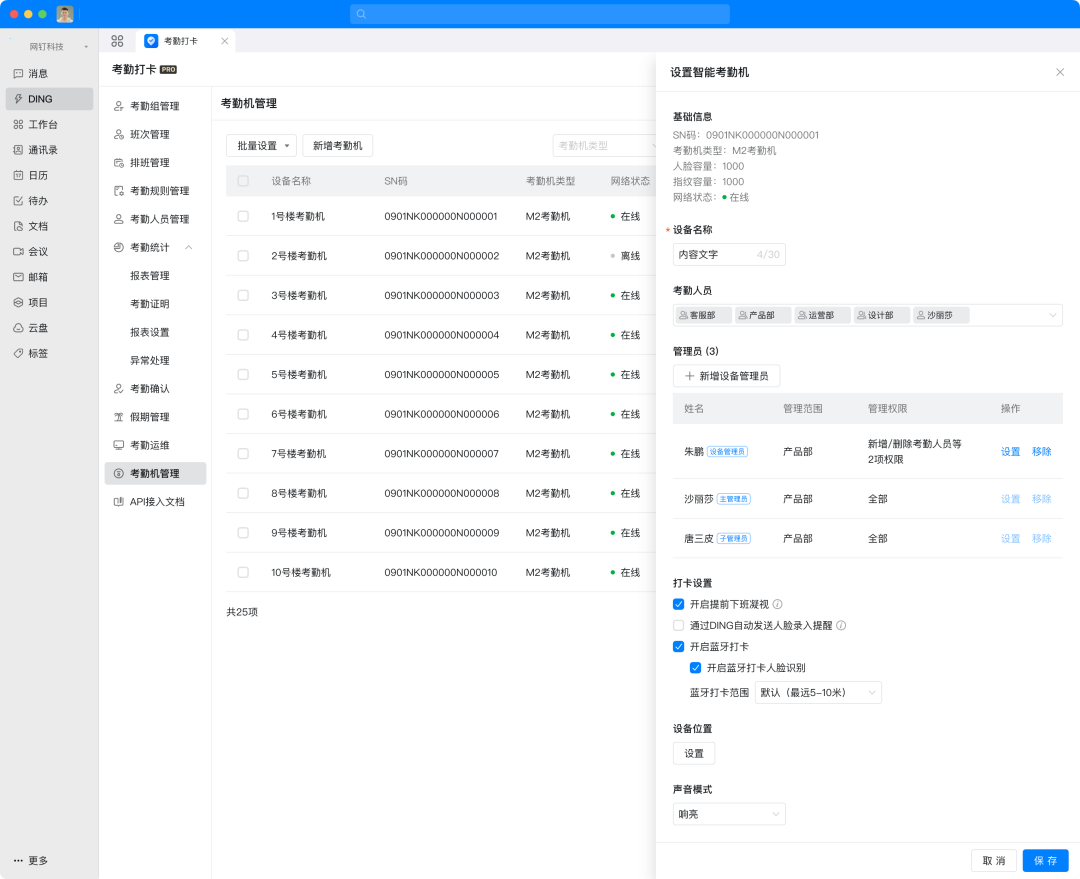This screenshot has height=879, width=1080.
Task: Click the app grid icon beside tab
Action: tap(117, 41)
